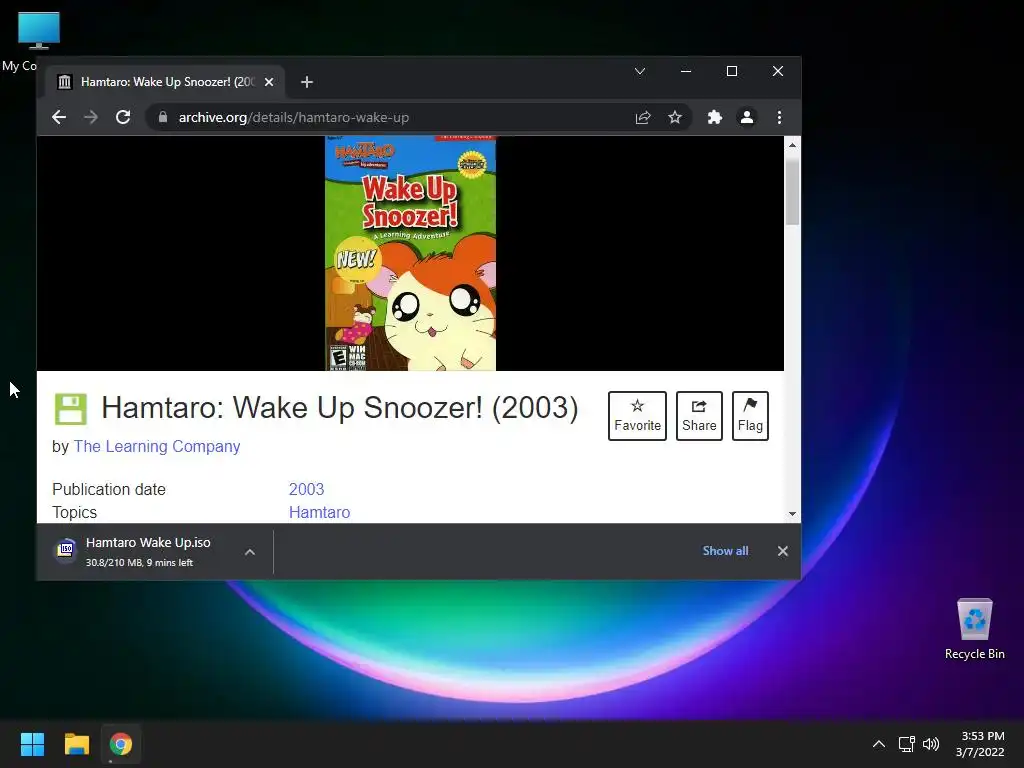Click the 'Publication date' label text
The height and width of the screenshot is (768, 1024).
[109, 489]
